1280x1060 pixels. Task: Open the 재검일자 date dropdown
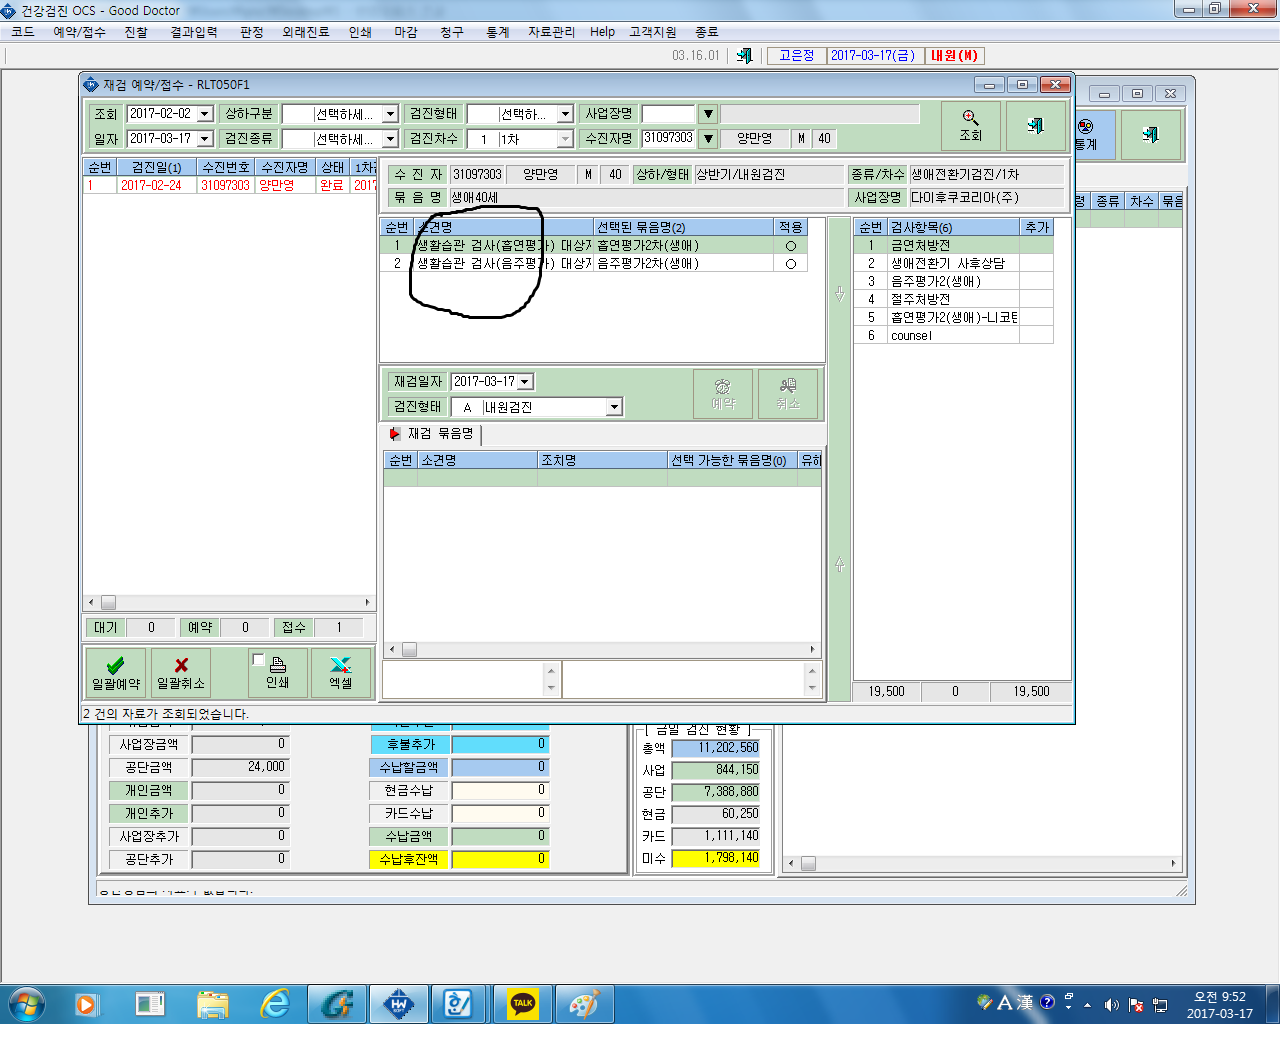(x=525, y=382)
